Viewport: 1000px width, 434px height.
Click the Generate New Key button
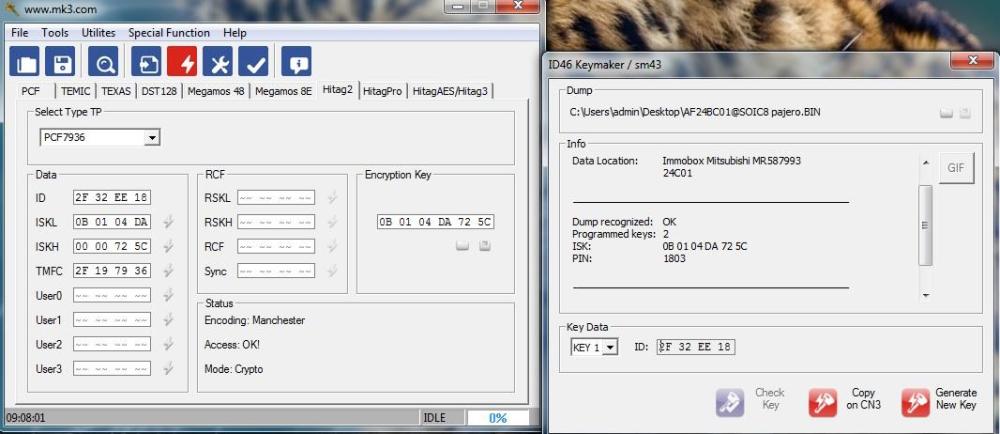938,401
